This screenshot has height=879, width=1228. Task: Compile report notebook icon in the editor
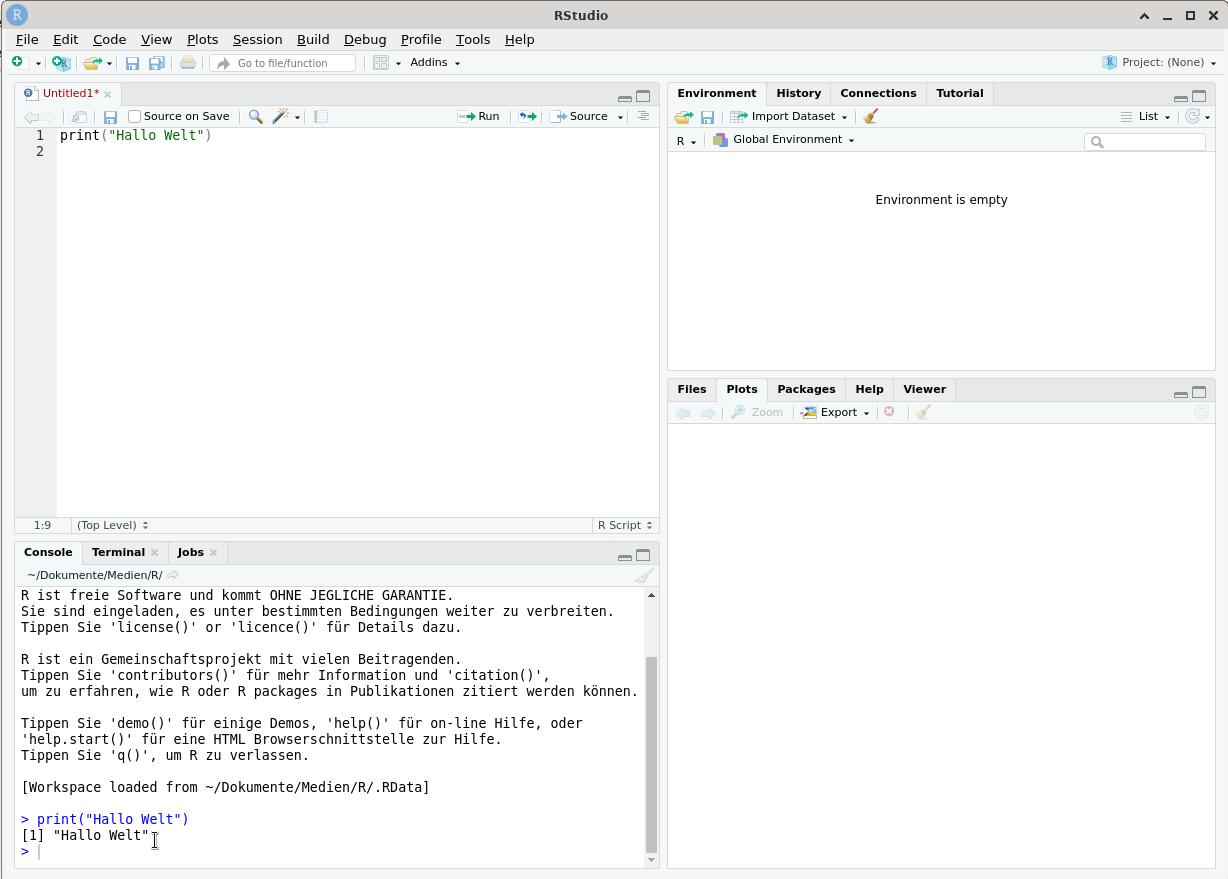click(x=321, y=117)
